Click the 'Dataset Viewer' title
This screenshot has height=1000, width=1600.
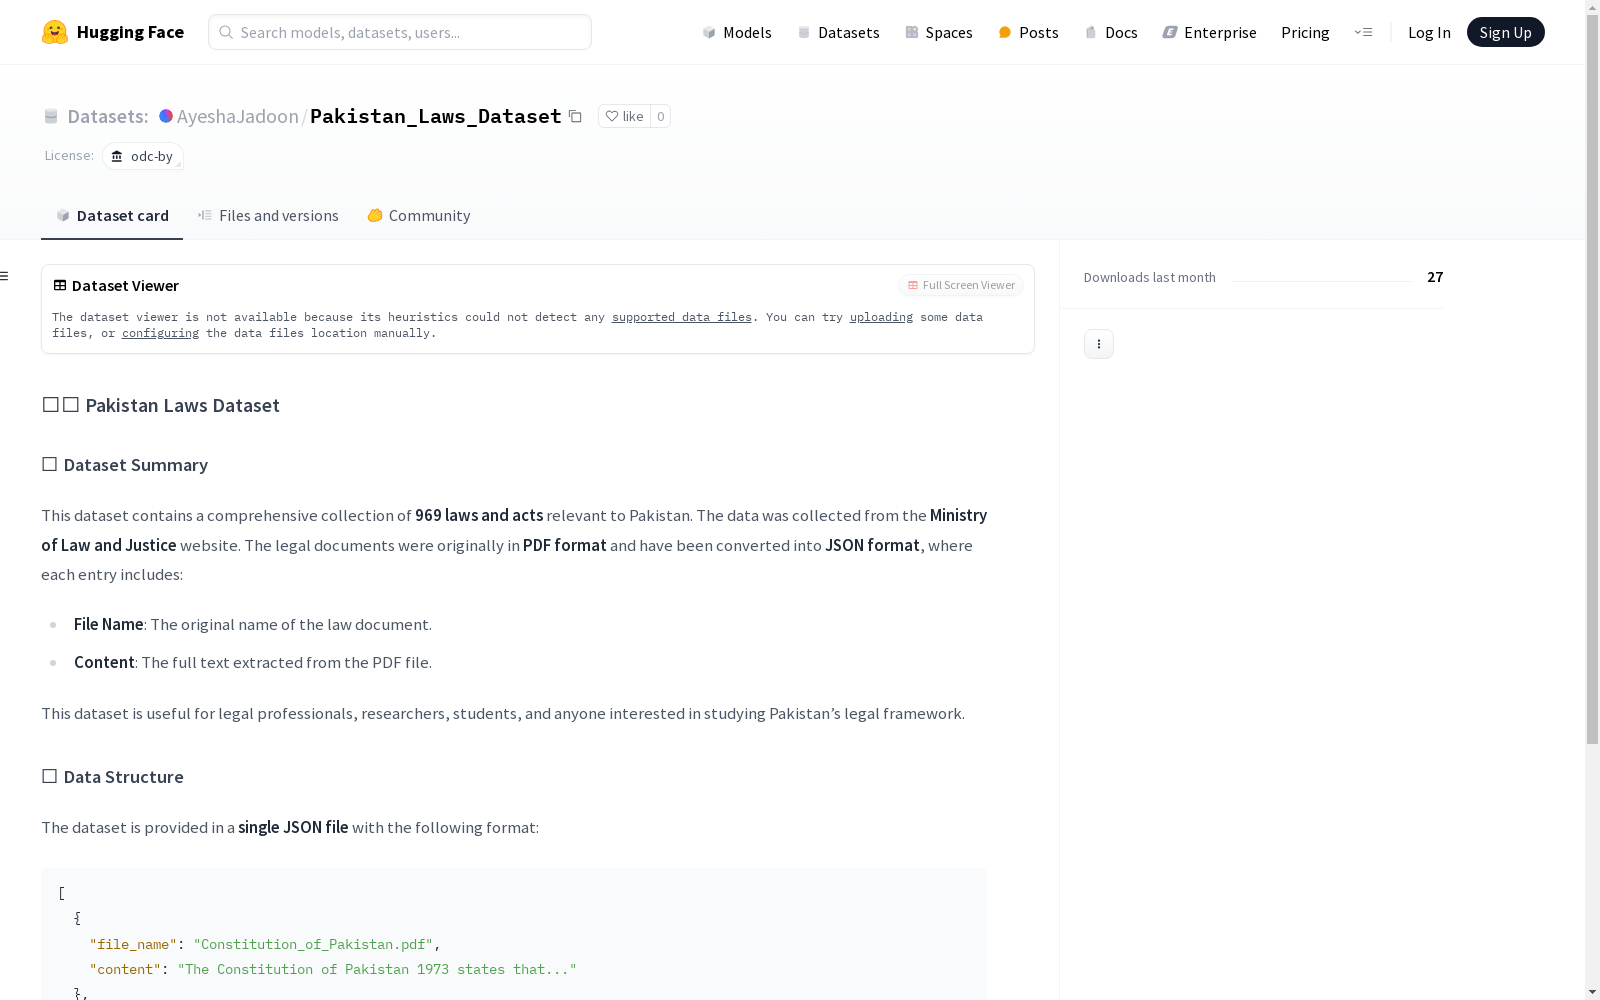(x=125, y=285)
